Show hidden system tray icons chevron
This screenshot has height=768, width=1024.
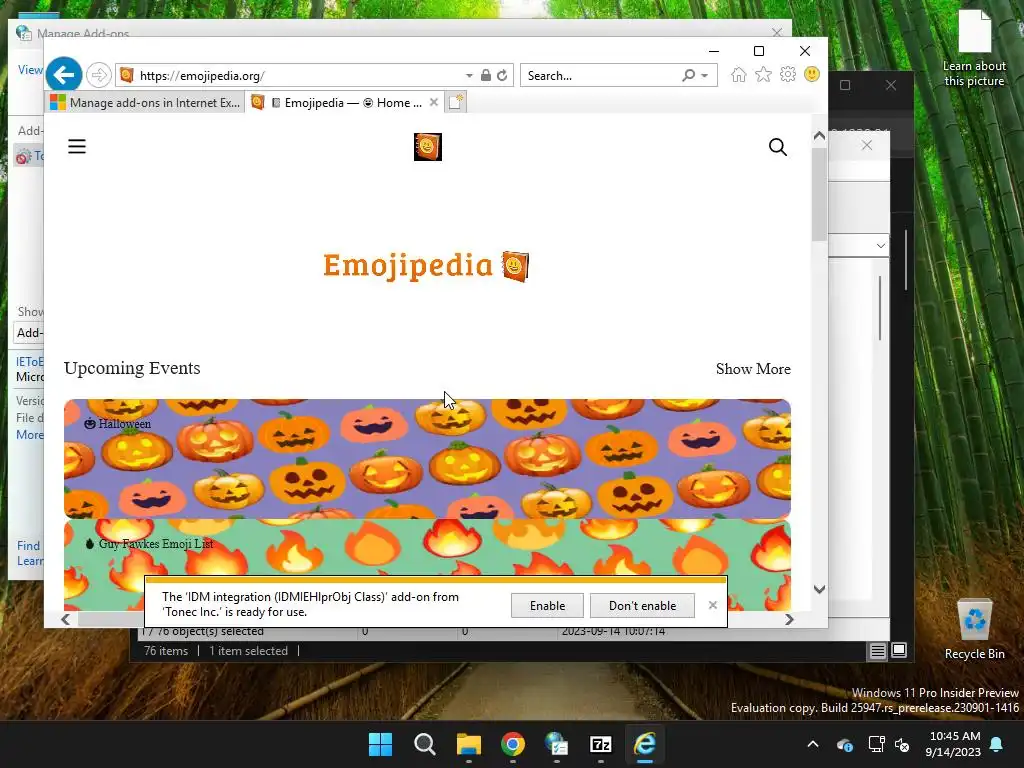pos(812,744)
